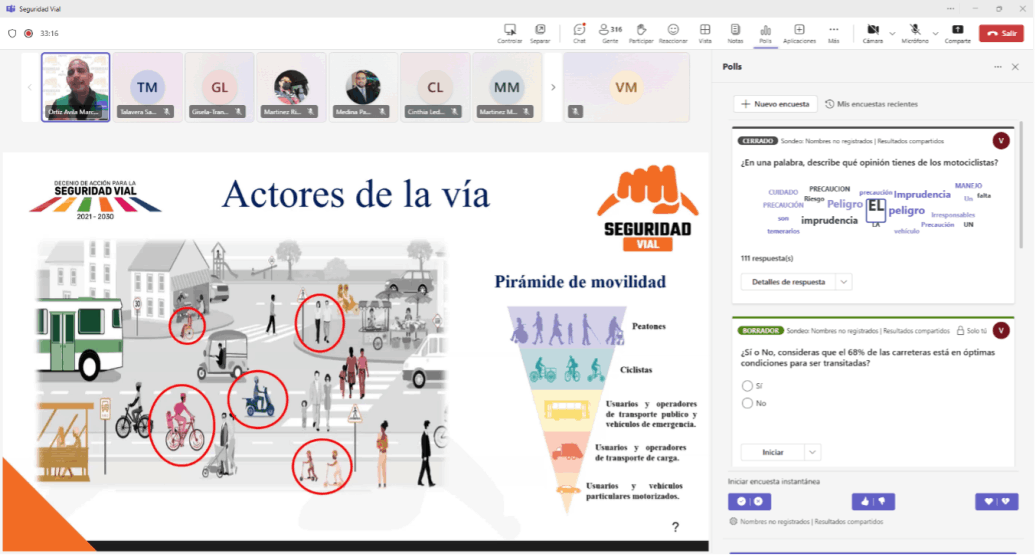Expand the Detalles de respuesta dropdown arrow
The height and width of the screenshot is (557, 1036).
point(844,282)
